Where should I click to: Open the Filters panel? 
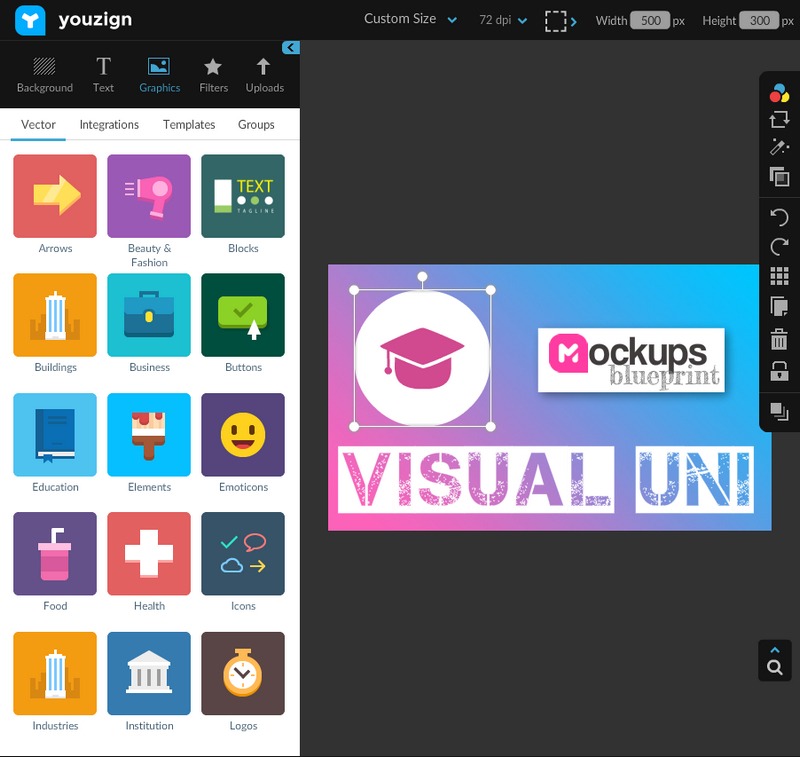pyautogui.click(x=213, y=75)
